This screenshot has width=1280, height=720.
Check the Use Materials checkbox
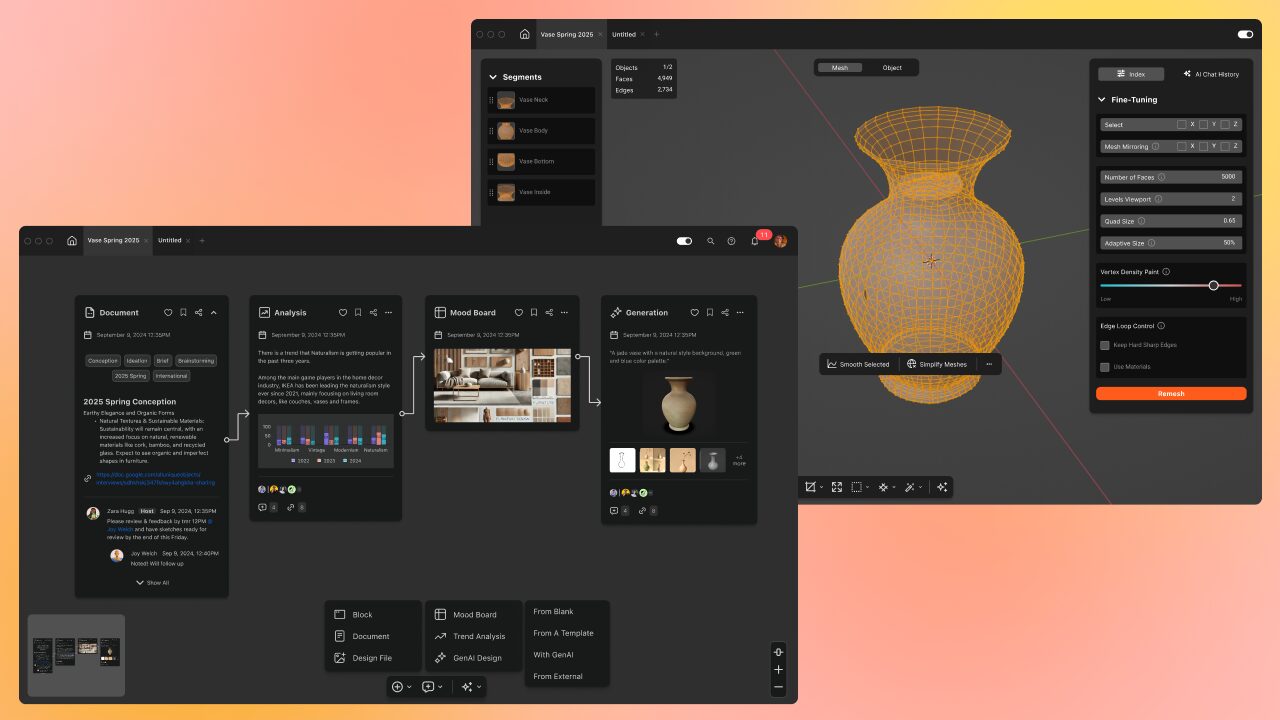click(x=1105, y=367)
